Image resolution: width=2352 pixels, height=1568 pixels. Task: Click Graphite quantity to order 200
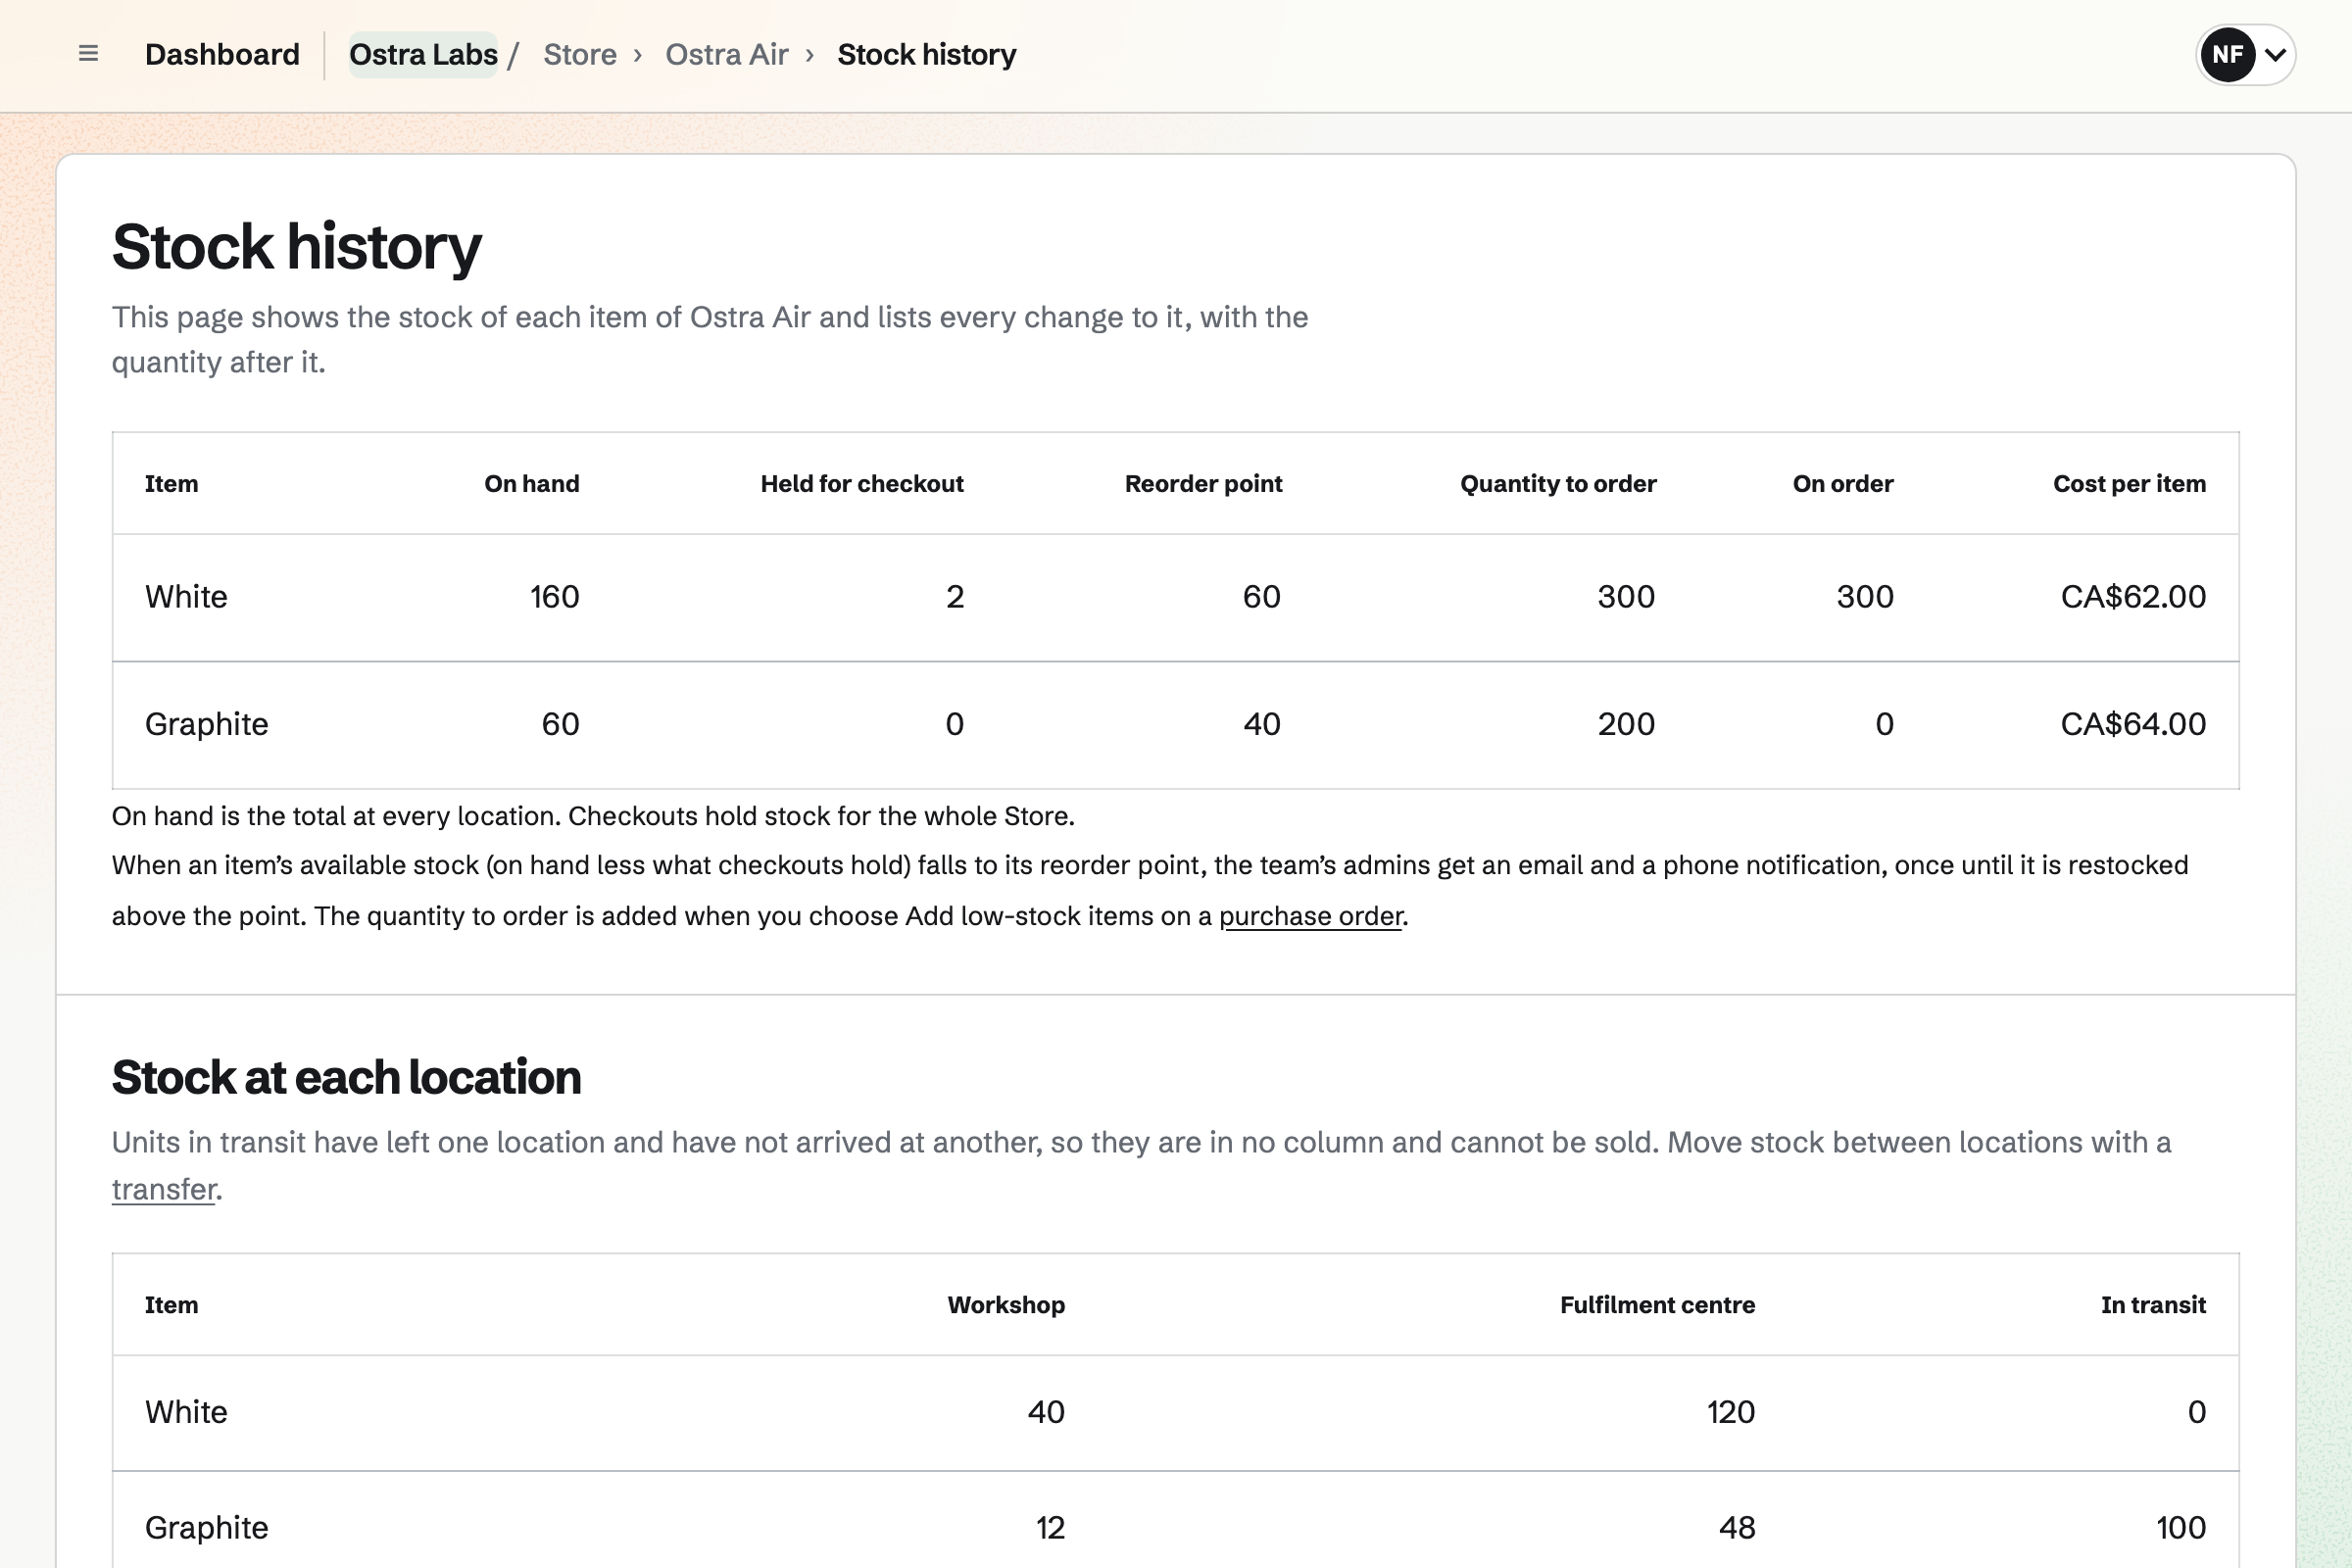(1626, 724)
